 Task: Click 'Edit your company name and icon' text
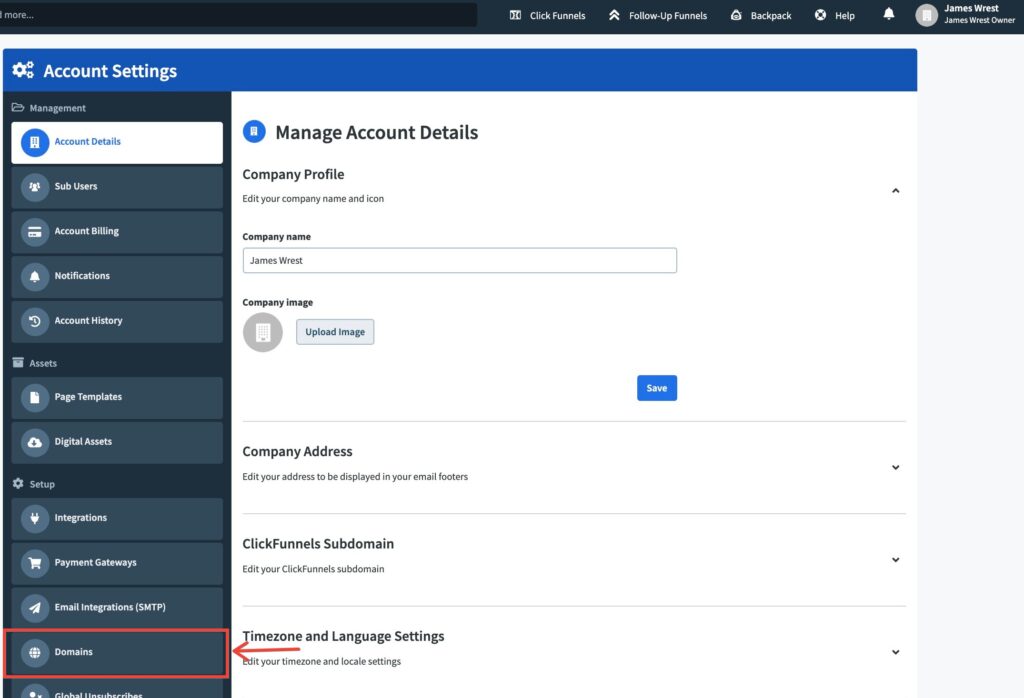(x=313, y=198)
